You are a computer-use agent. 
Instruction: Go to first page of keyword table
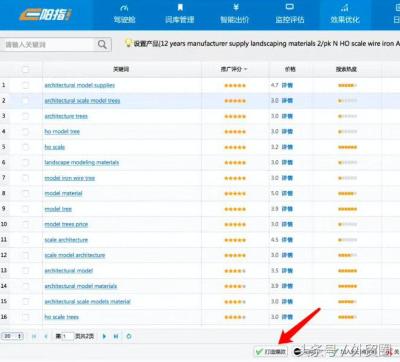point(34,336)
